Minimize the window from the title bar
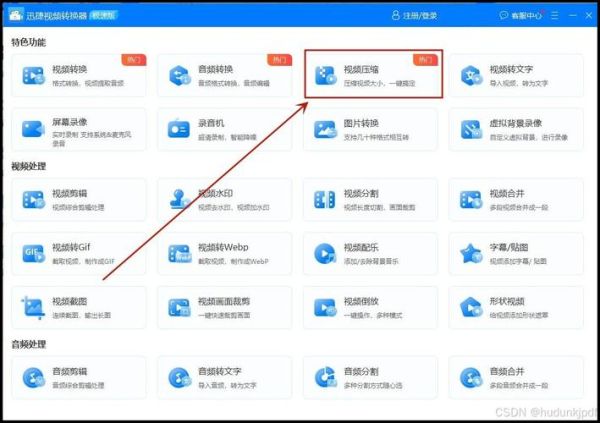600x423 pixels. click(573, 15)
